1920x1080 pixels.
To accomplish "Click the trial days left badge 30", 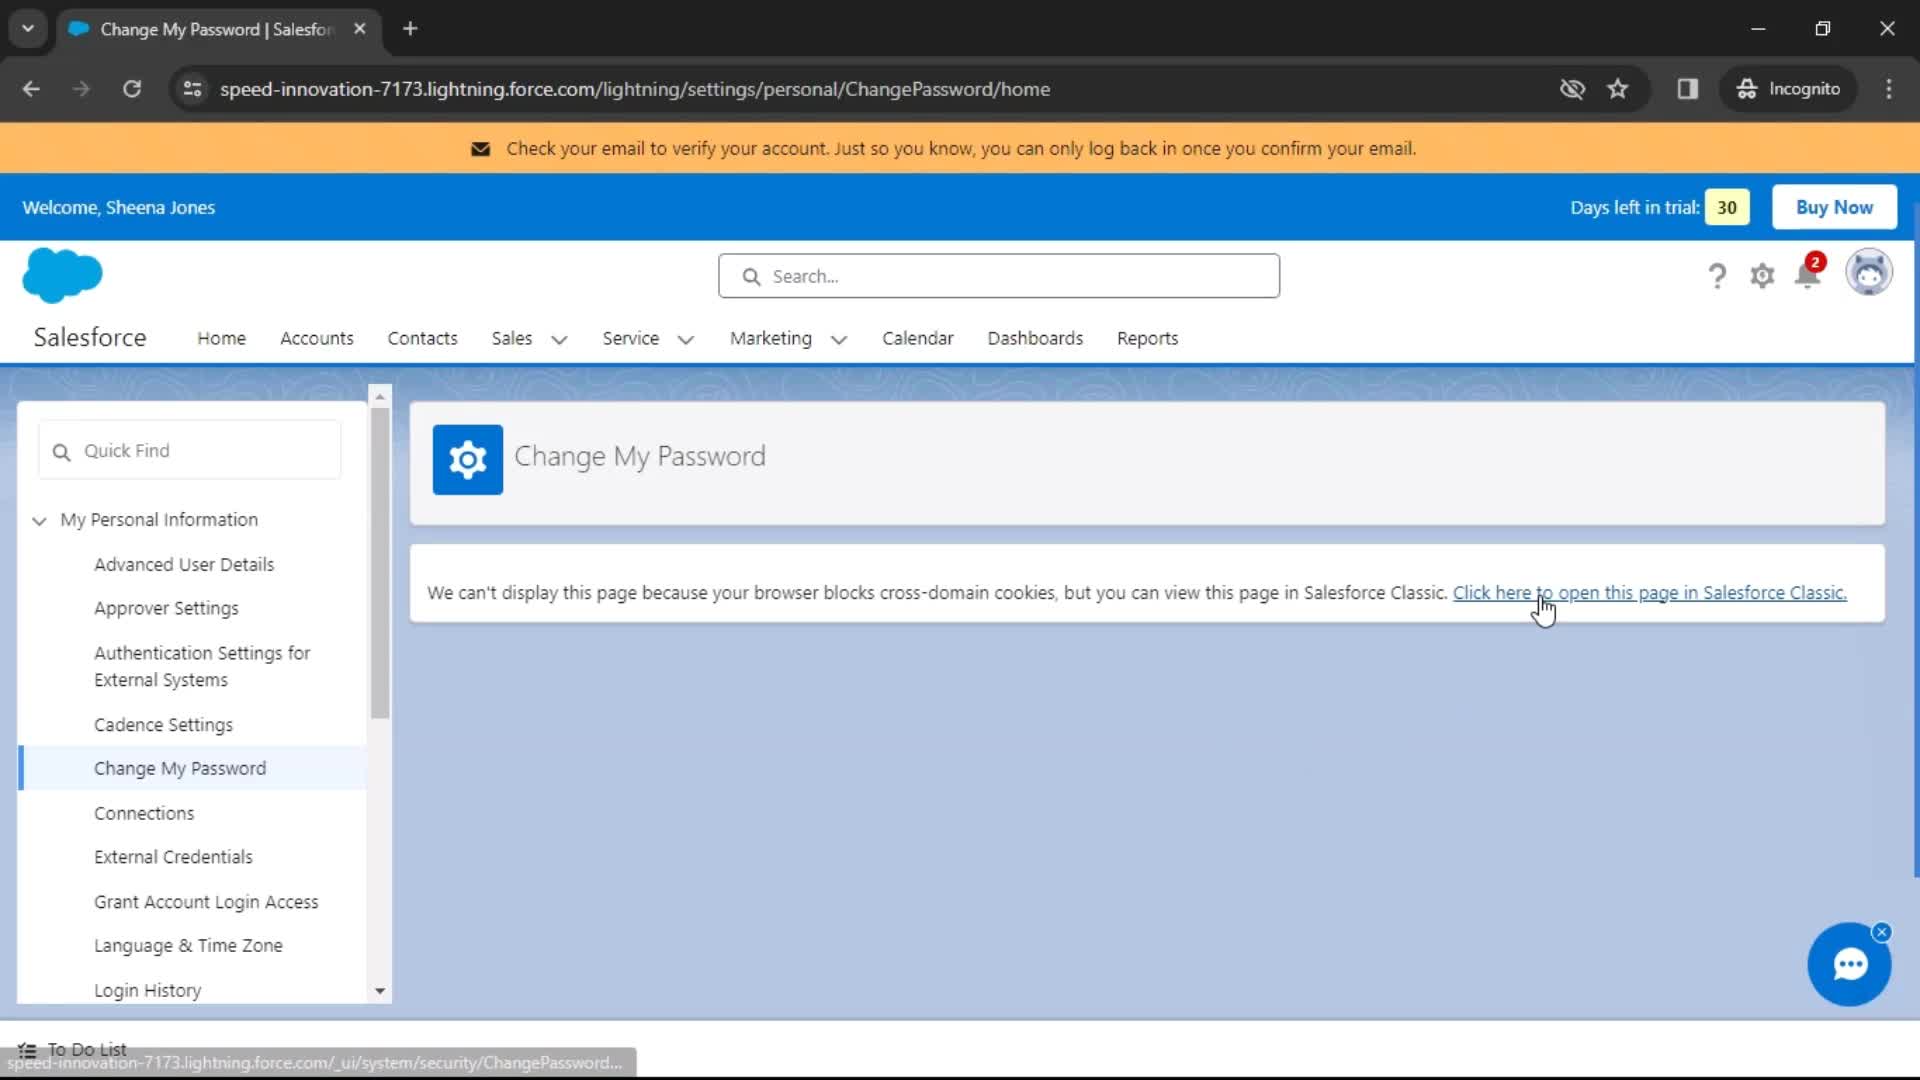I will point(1727,207).
